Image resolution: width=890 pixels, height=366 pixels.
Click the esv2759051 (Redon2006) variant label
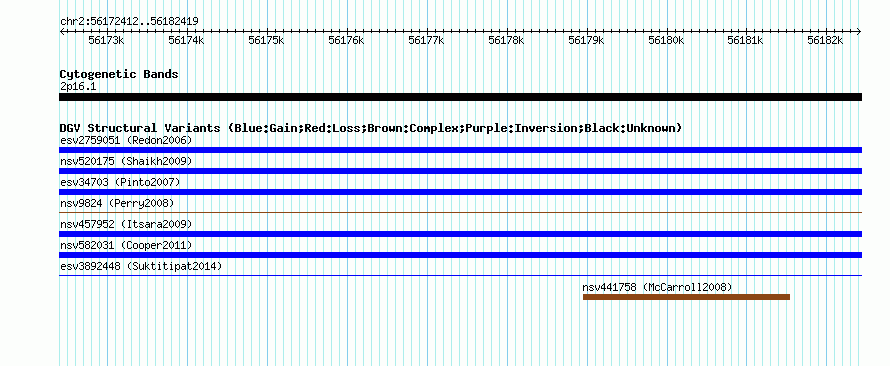pos(126,140)
